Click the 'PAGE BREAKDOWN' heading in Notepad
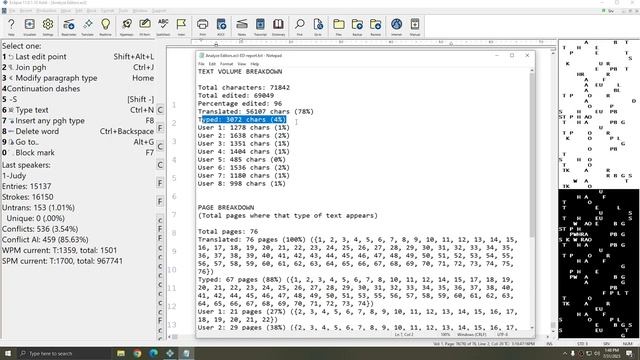 tap(226, 207)
